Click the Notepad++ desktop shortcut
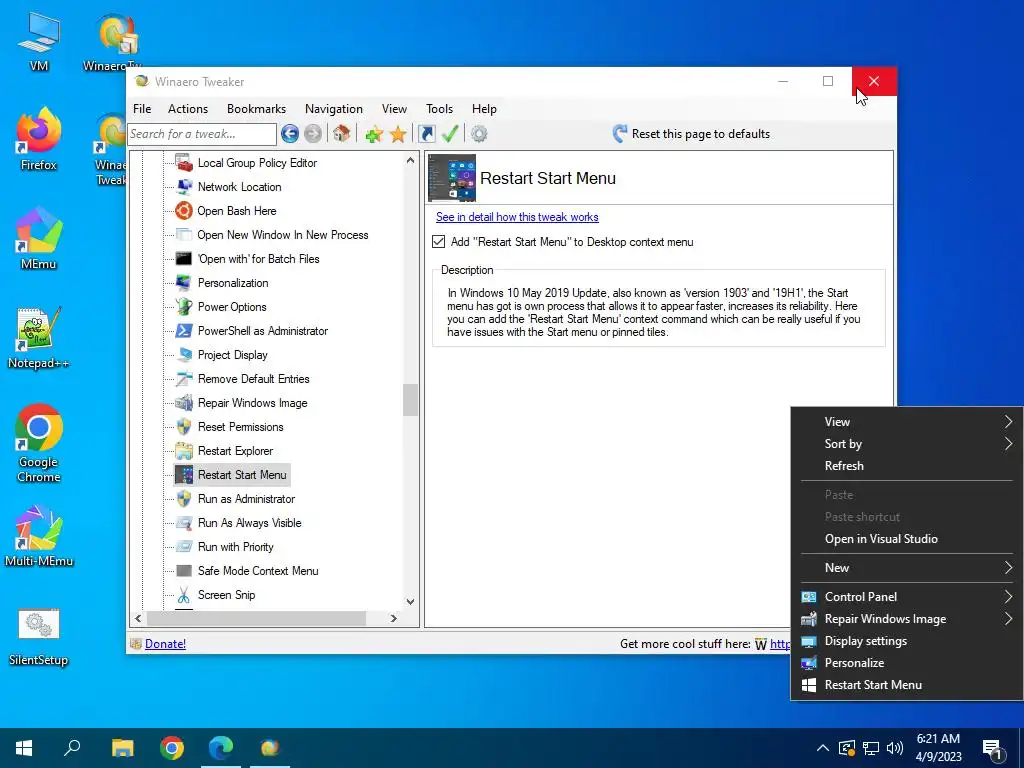 tap(39, 338)
